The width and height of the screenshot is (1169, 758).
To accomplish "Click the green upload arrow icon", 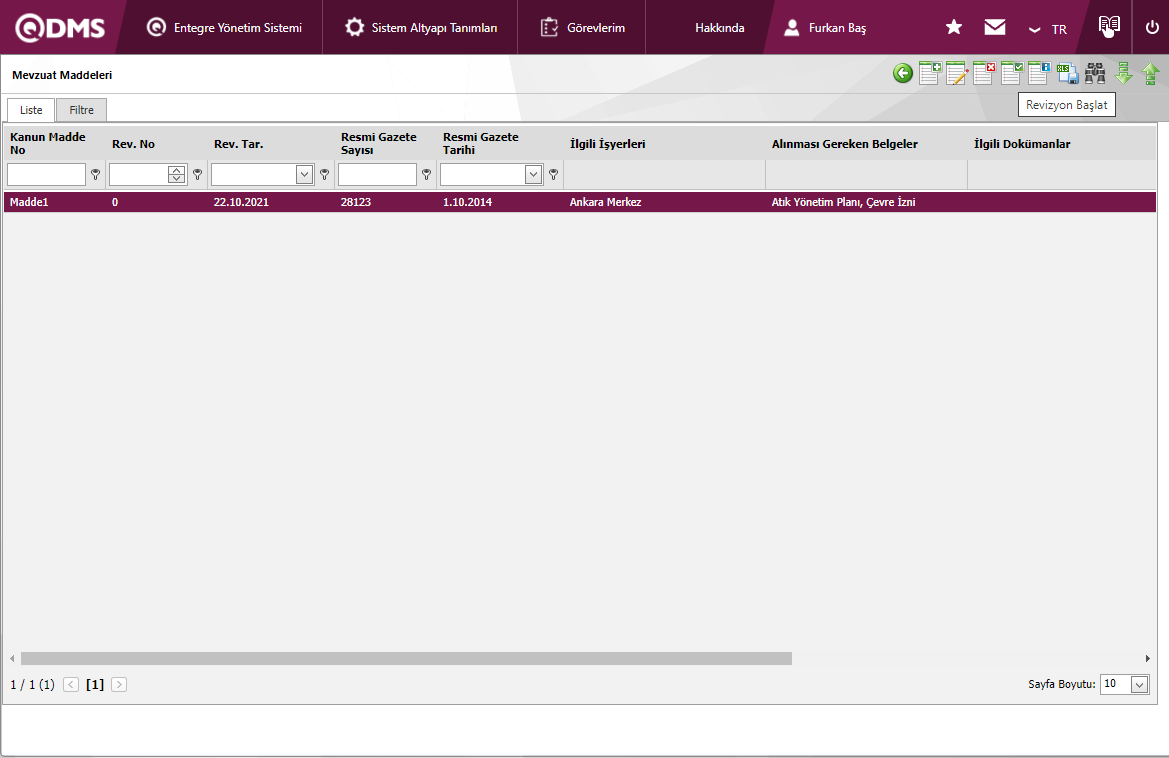I will pos(1150,73).
